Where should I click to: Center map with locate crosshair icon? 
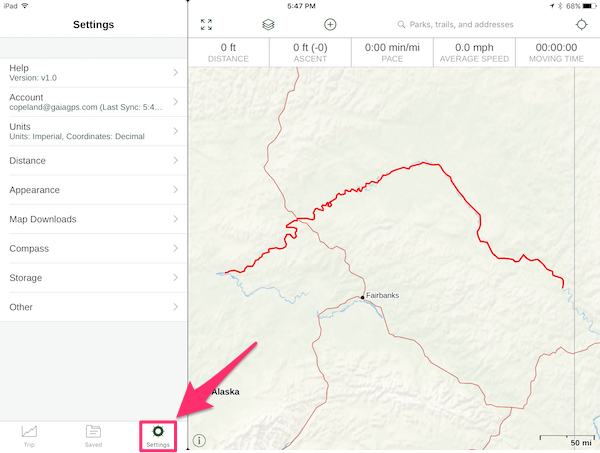[x=581, y=24]
